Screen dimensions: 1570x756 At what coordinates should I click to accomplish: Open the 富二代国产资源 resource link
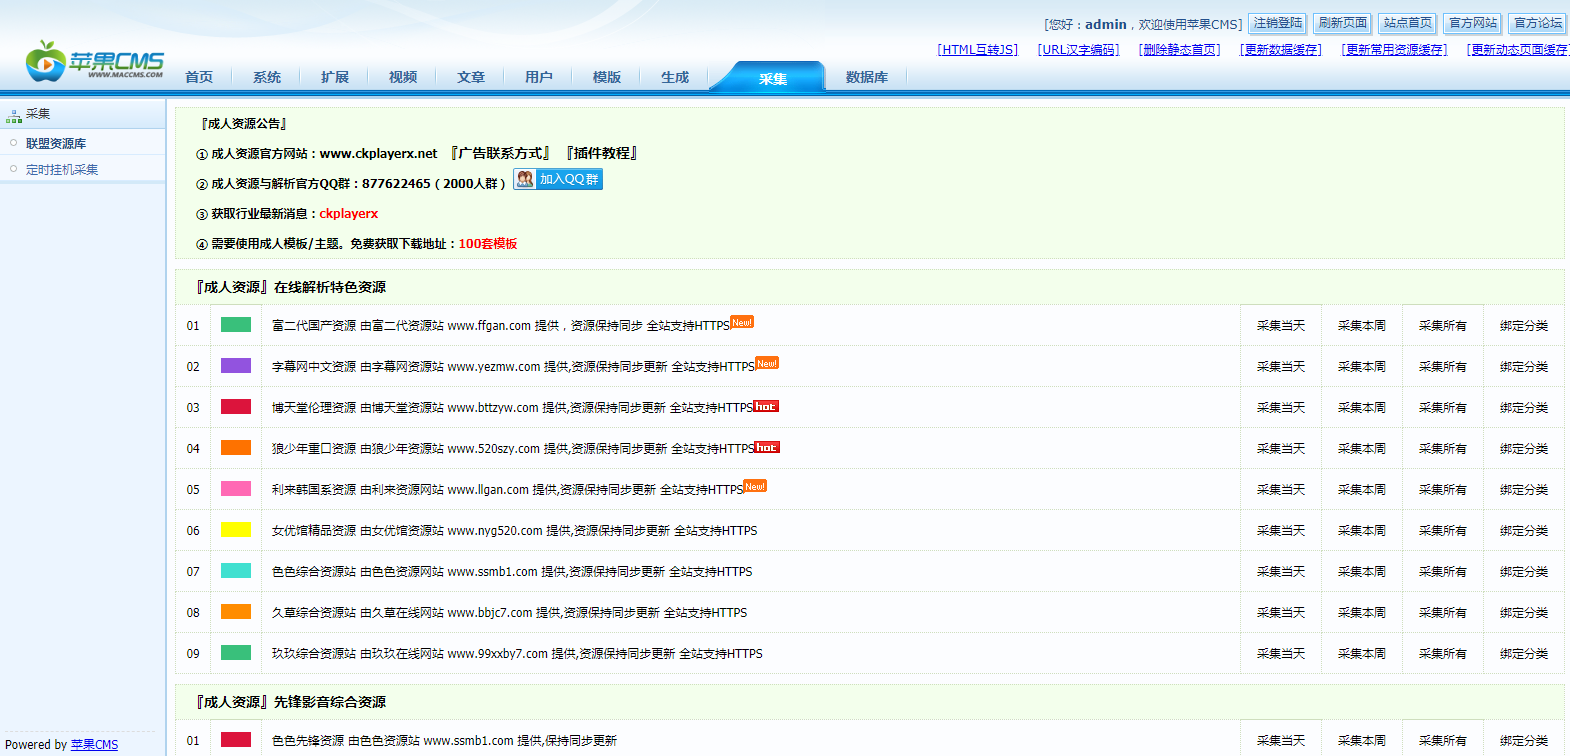coord(501,325)
